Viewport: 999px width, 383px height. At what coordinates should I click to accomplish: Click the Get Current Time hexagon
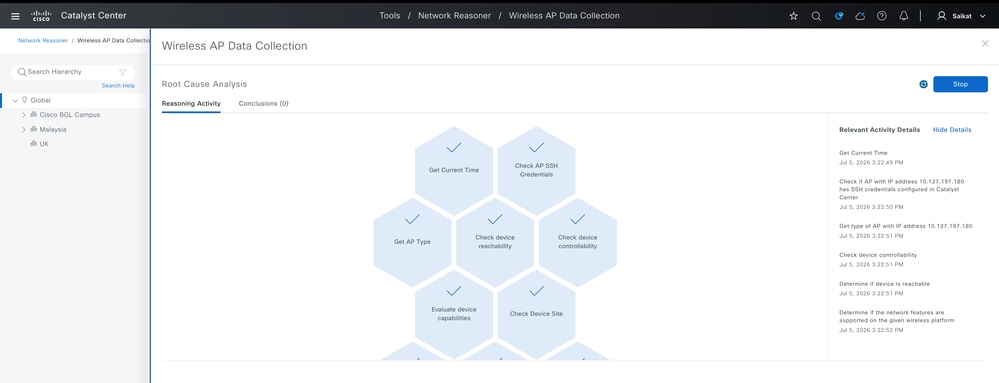tap(454, 170)
